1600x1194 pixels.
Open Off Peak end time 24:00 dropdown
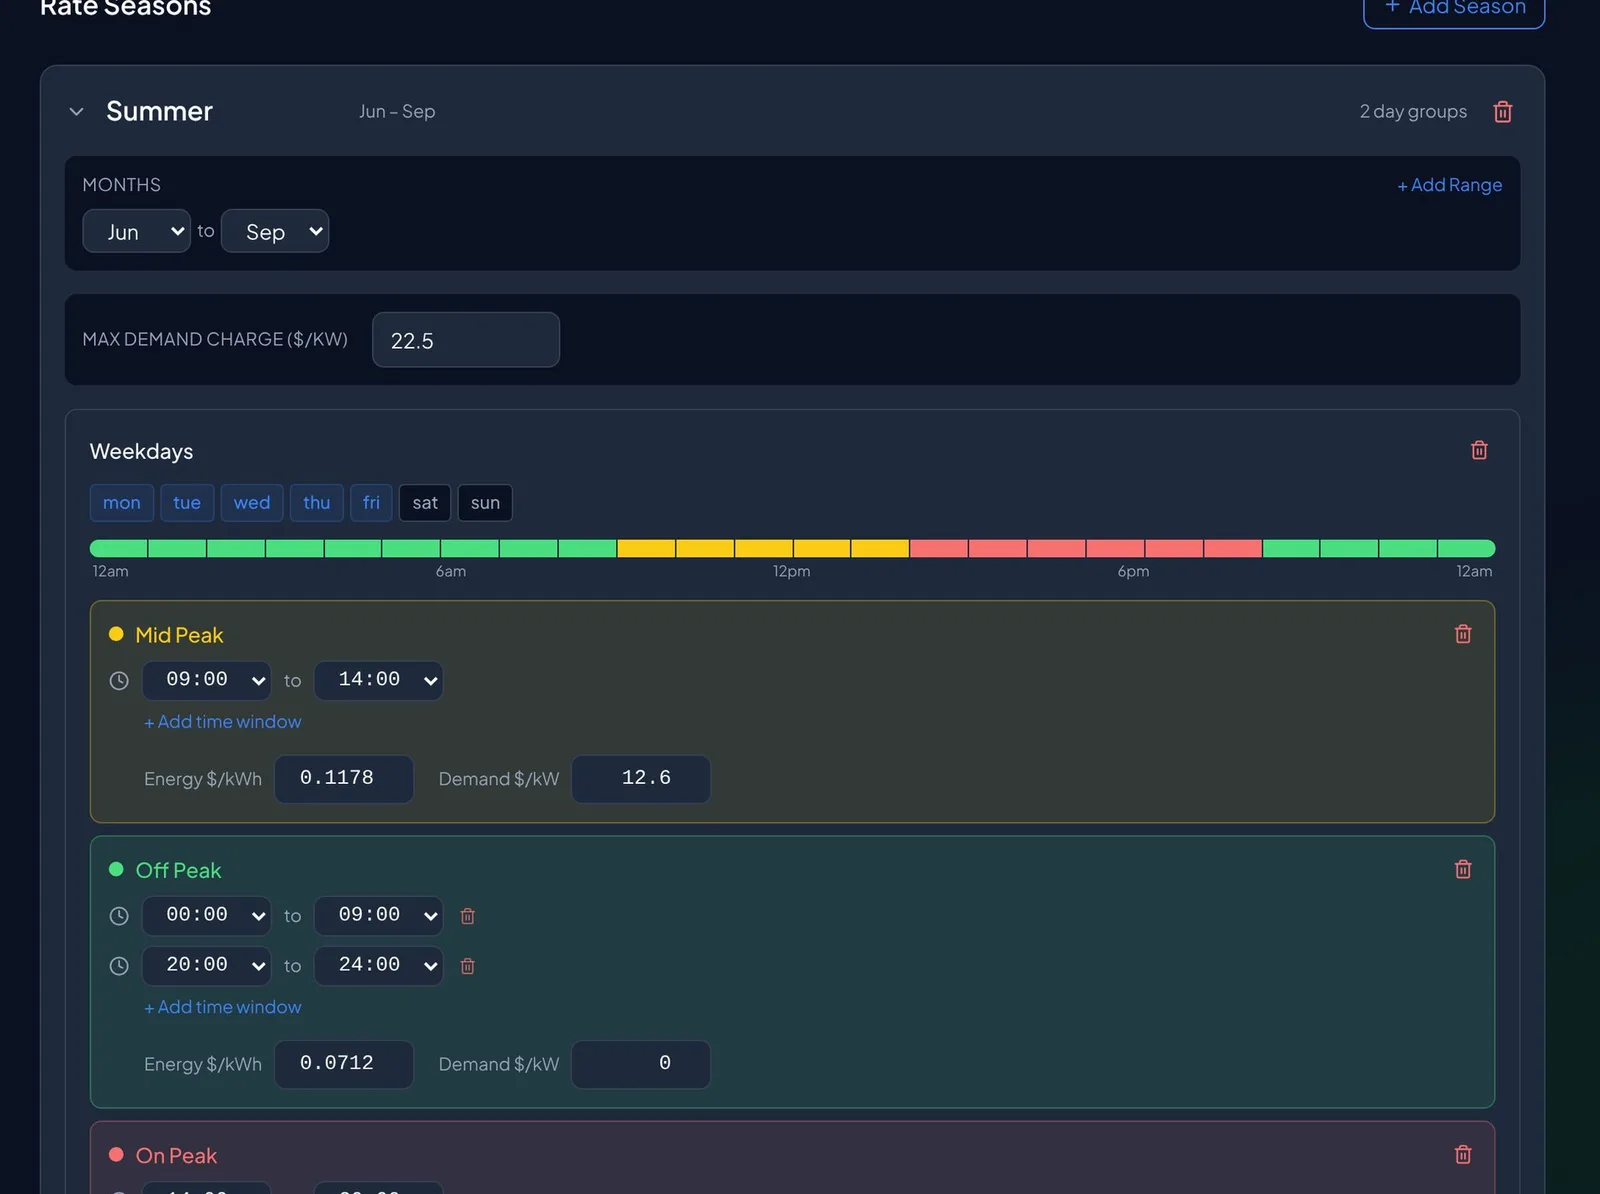point(378,966)
